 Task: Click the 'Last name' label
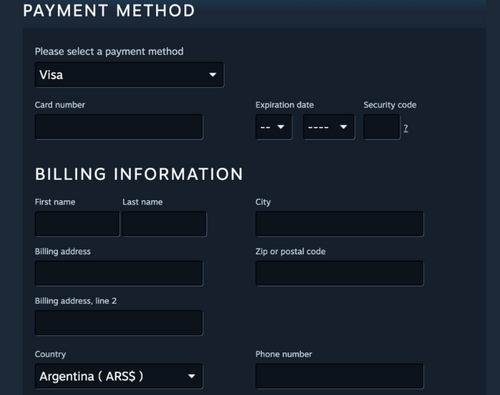tap(143, 202)
